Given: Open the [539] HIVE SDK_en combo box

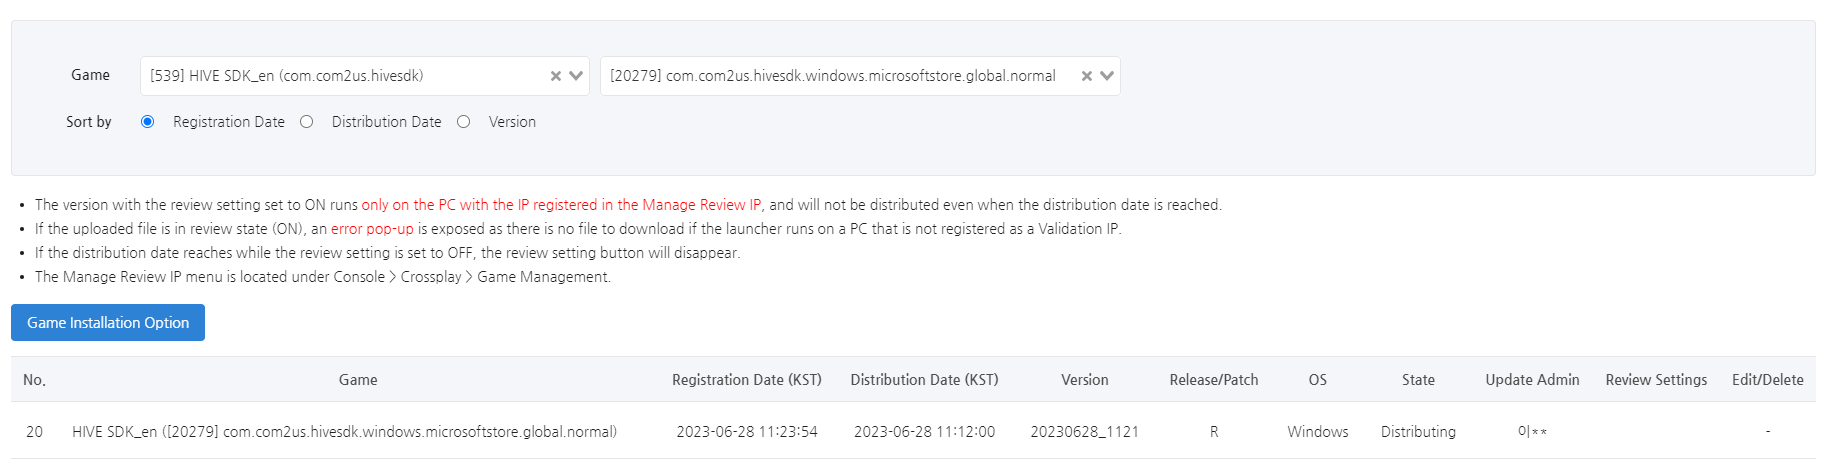Looking at the screenshot, I should pos(365,76).
